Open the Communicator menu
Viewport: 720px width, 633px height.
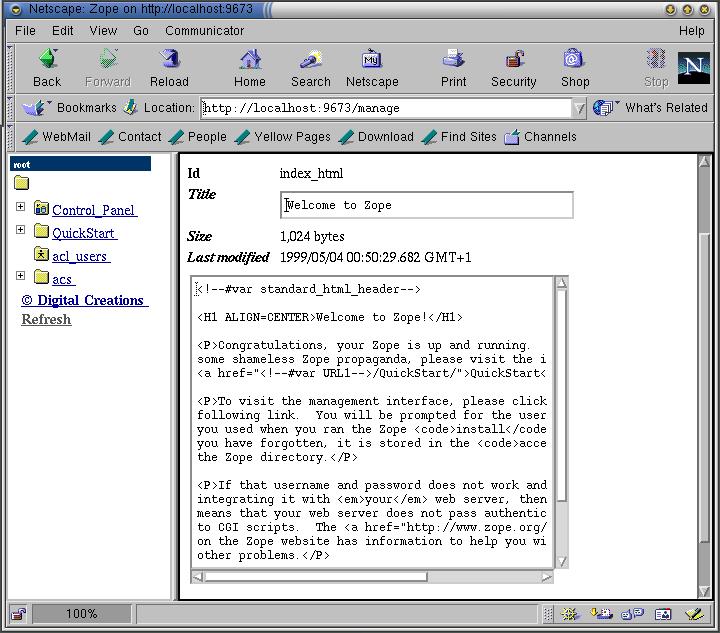(204, 31)
